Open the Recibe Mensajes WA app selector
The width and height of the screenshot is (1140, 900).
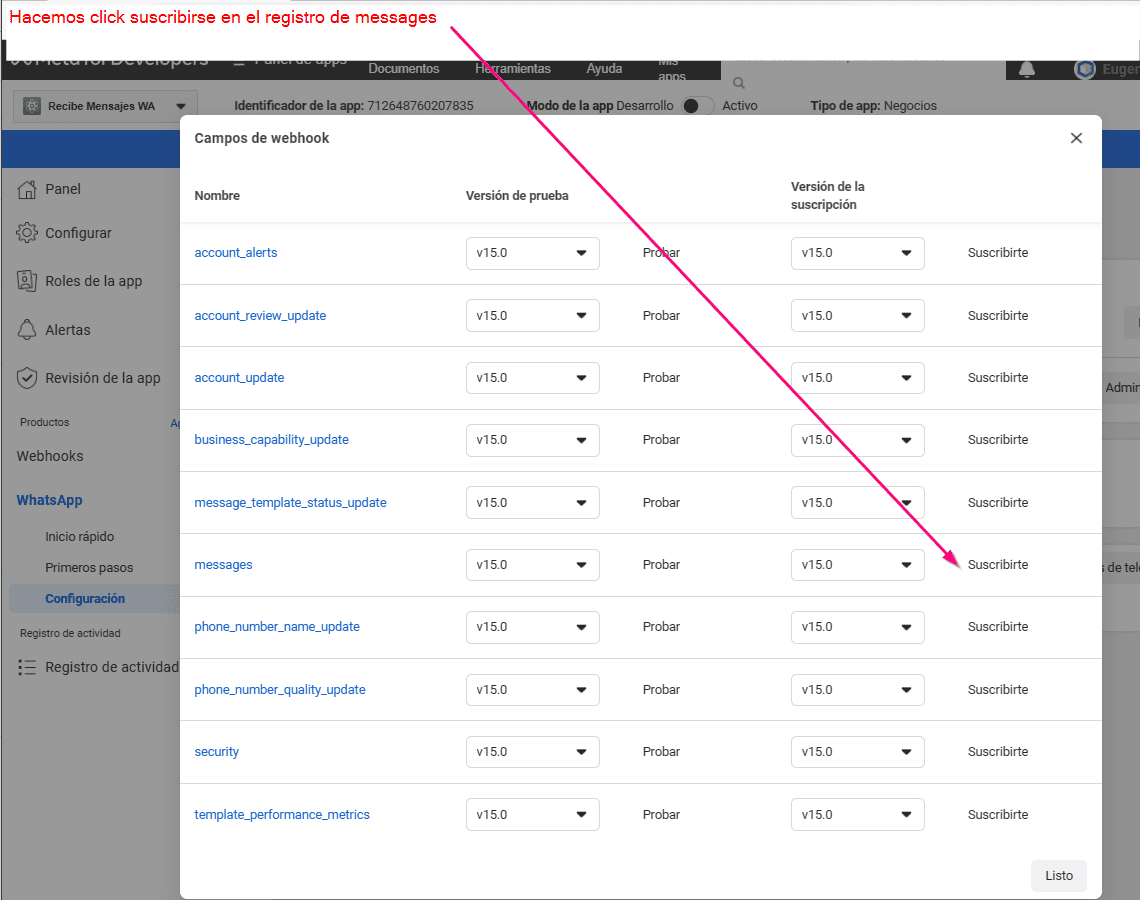click(105, 106)
